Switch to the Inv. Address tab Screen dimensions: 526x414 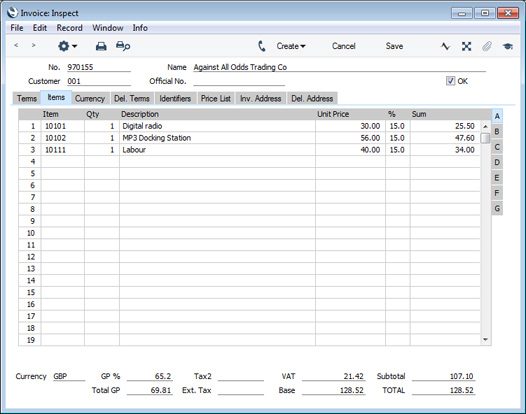point(261,99)
